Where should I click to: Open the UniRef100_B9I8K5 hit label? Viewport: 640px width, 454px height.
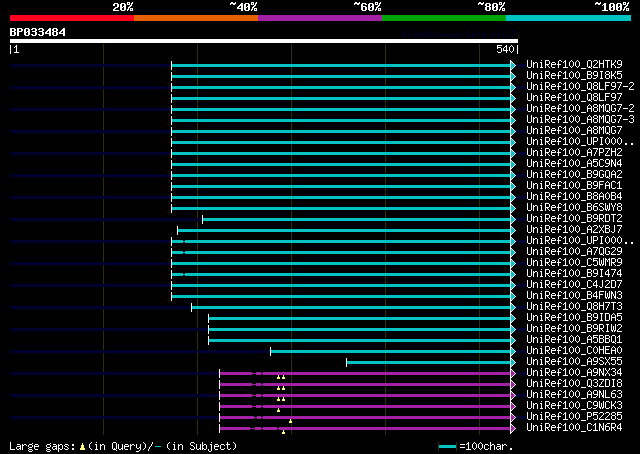point(574,75)
